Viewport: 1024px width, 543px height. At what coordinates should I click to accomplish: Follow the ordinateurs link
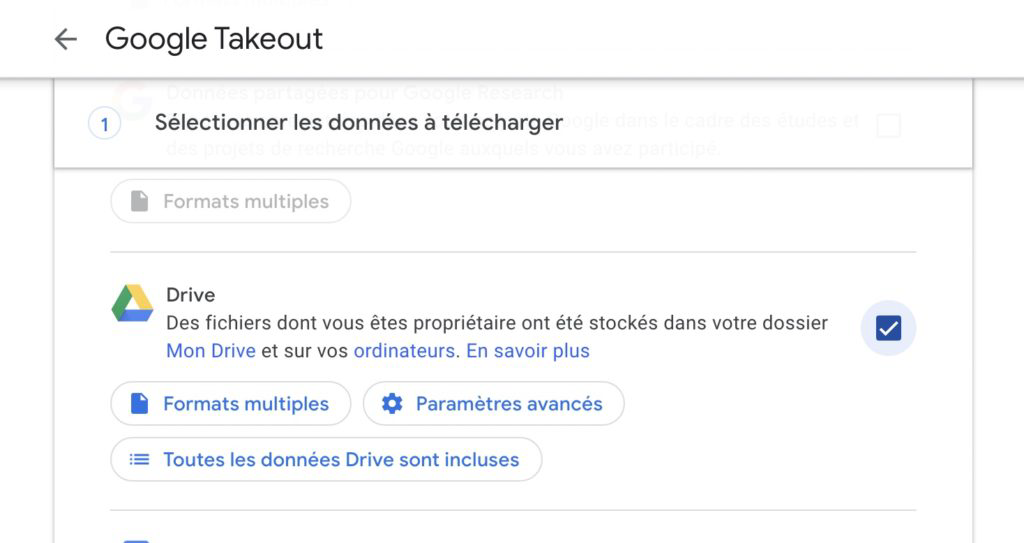tap(404, 351)
